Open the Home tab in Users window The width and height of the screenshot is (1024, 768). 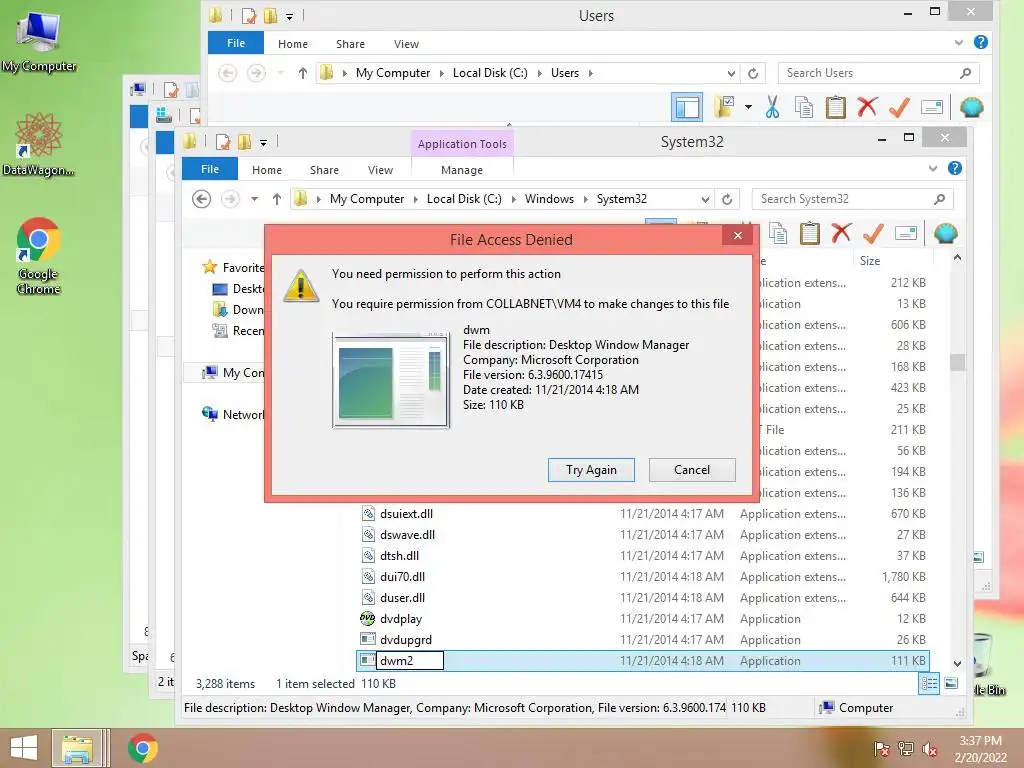[x=293, y=44]
